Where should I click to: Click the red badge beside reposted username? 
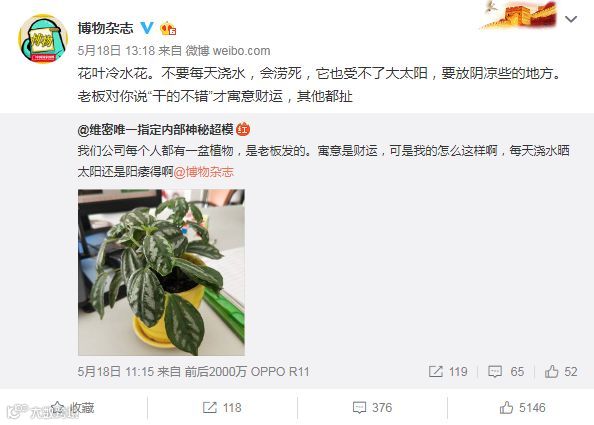(243, 130)
